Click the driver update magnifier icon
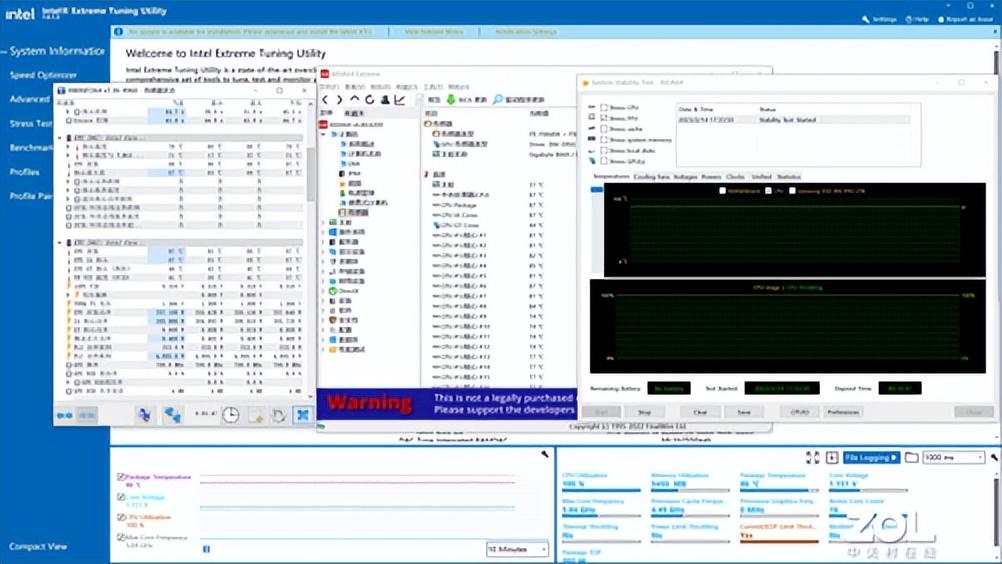 pos(498,100)
